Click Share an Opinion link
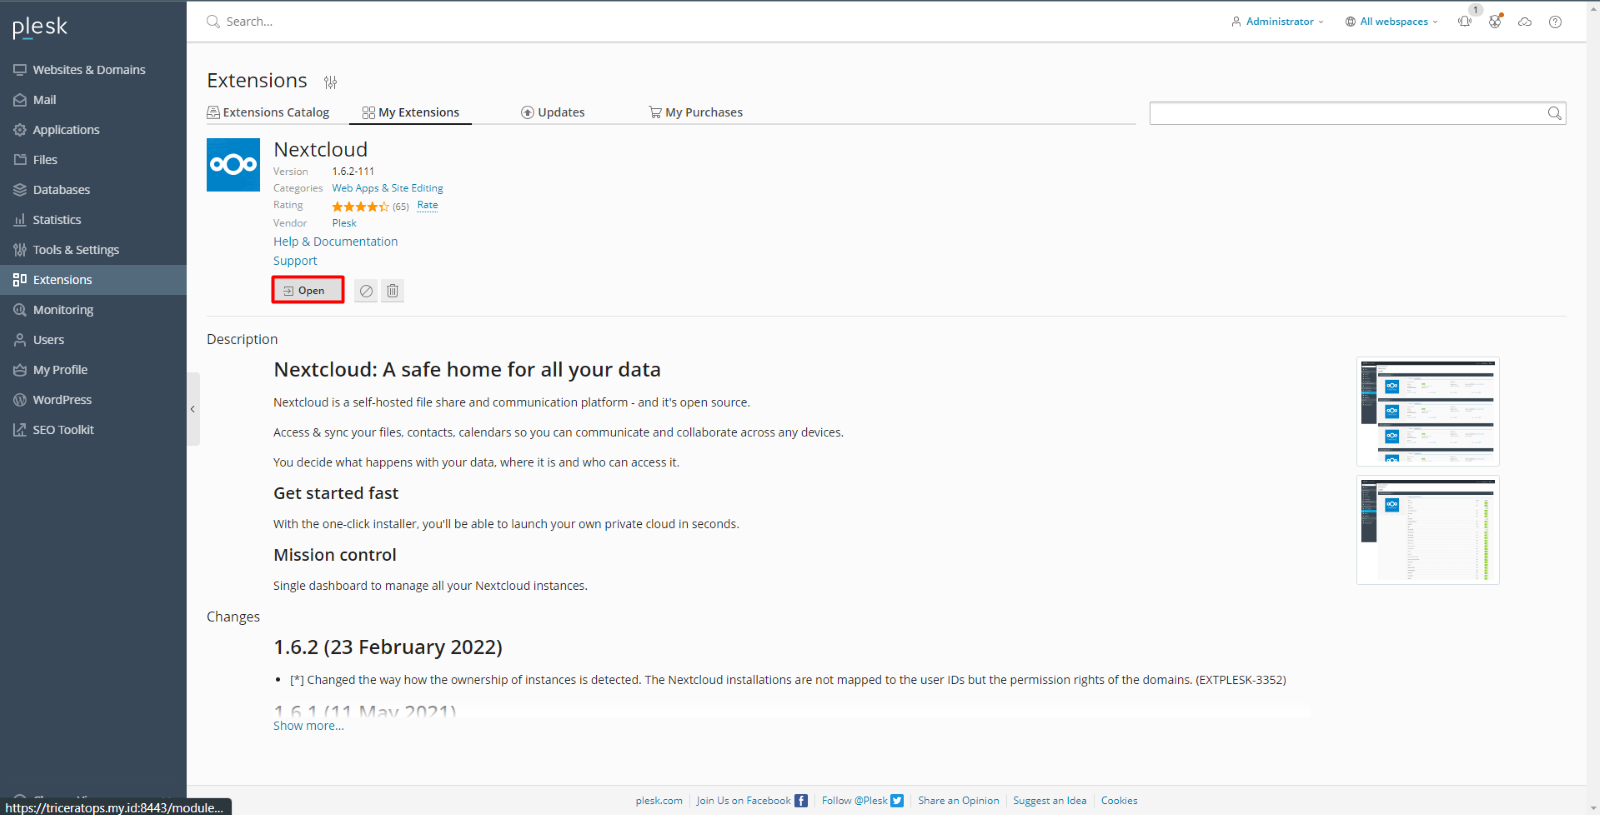This screenshot has height=815, width=1600. [x=958, y=801]
